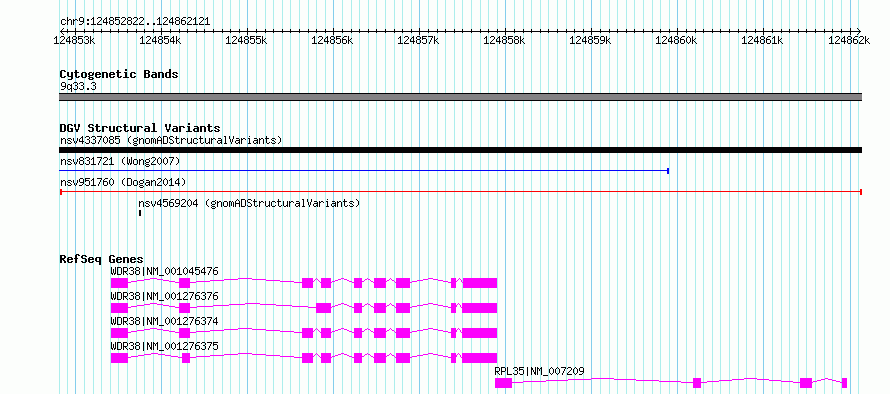Select the Cytogenetic Bands track title

(x=119, y=74)
